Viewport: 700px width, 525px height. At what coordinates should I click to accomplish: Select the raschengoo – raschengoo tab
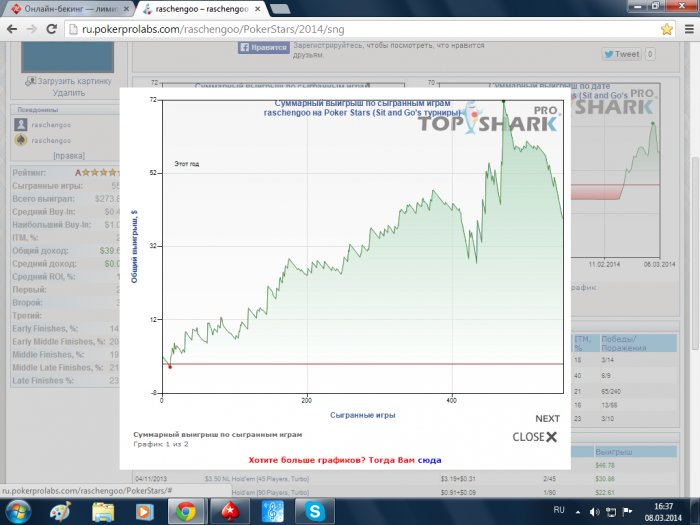tap(201, 8)
